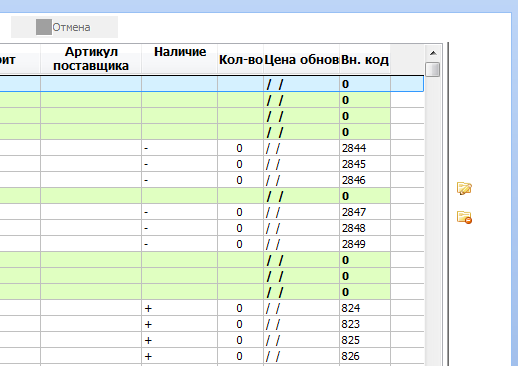
Task: Click the Наличие minus cell in row 2846
Action: (180, 180)
